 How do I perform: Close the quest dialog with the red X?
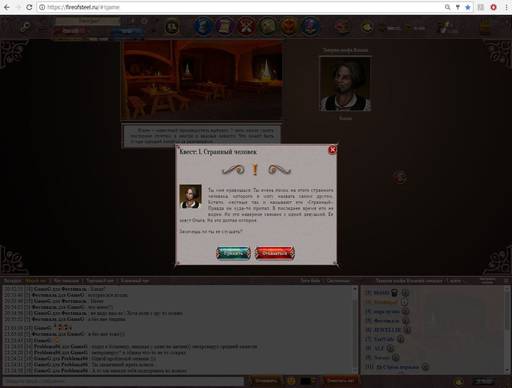pos(332,150)
